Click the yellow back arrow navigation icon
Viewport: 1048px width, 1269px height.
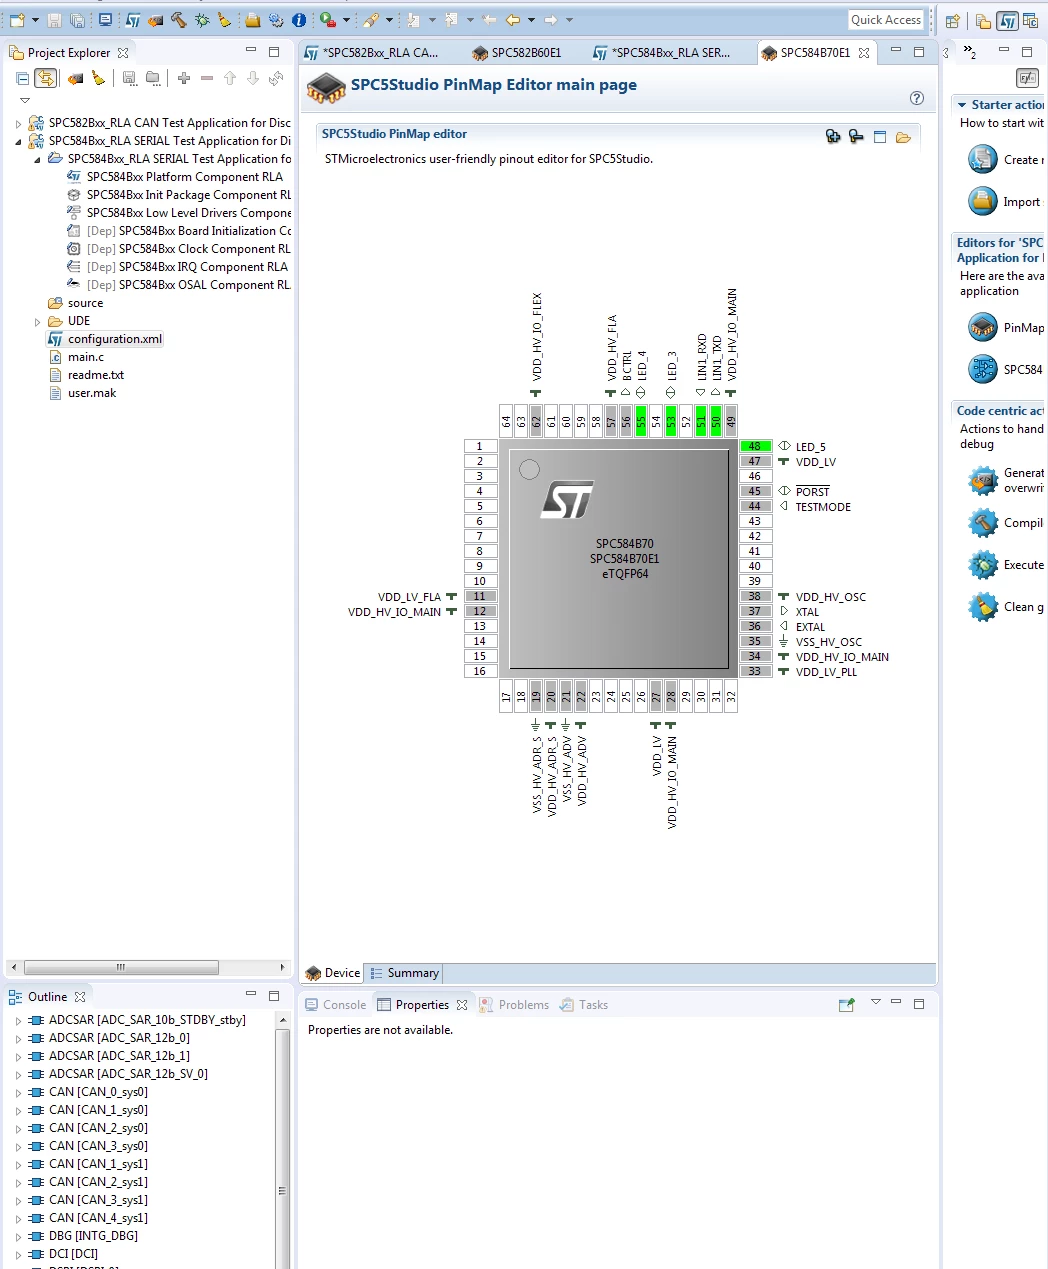513,20
